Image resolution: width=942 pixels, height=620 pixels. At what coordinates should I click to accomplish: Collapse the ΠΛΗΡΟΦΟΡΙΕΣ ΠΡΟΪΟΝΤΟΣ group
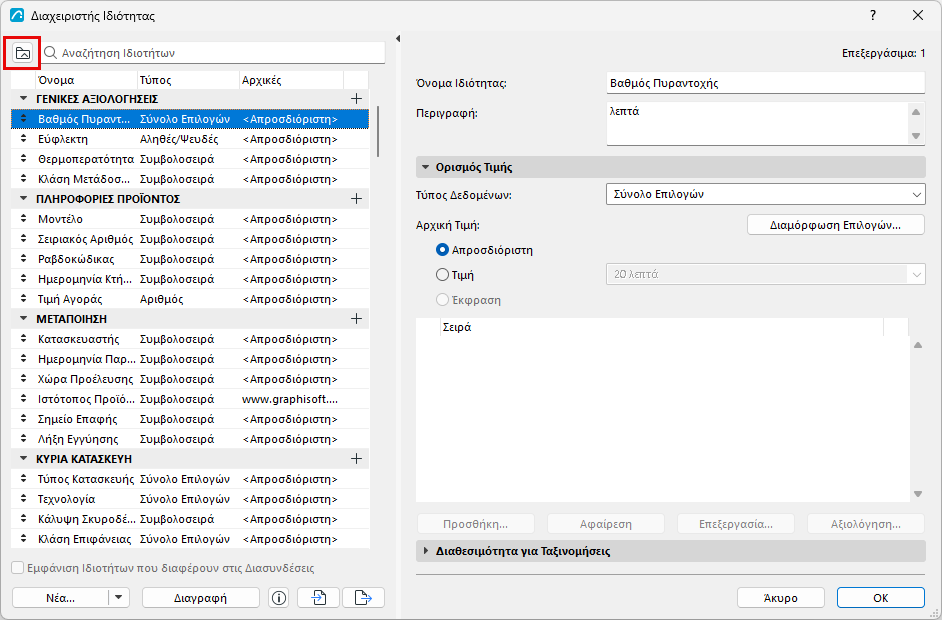pos(23,199)
